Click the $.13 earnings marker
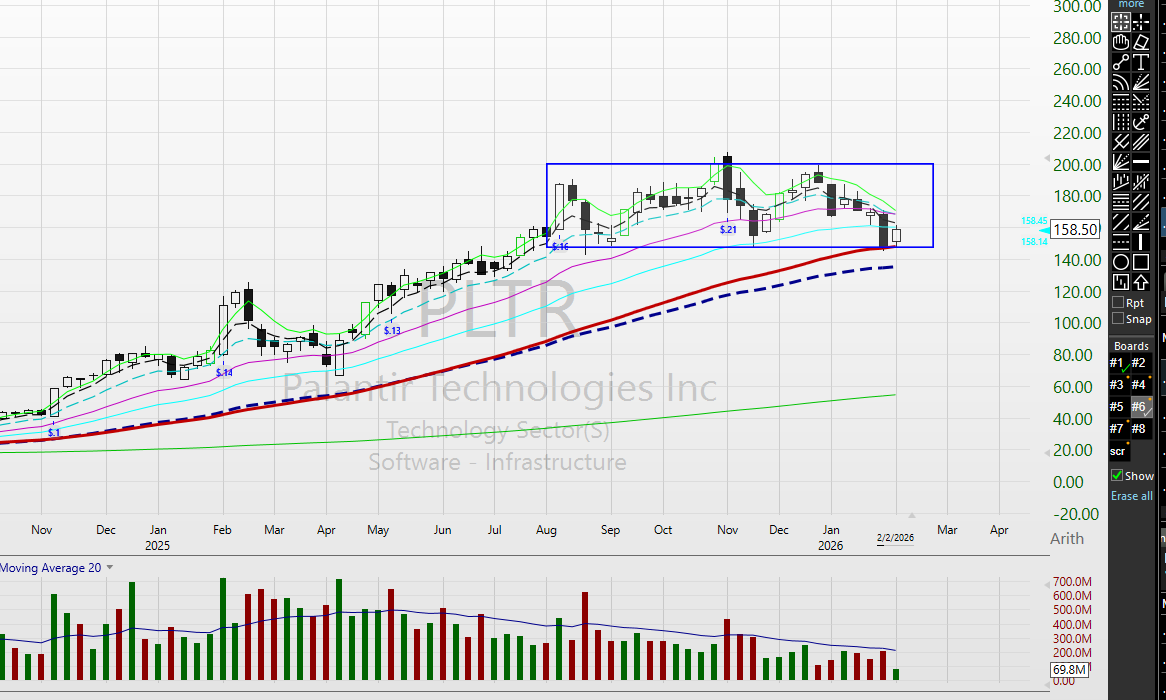This screenshot has height=700, width=1166. pos(392,330)
